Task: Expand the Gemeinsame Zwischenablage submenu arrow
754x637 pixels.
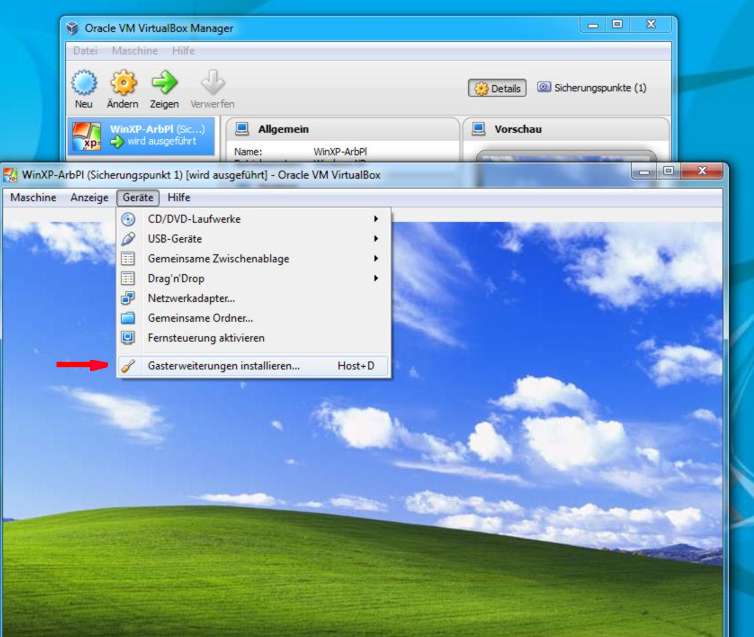Action: (x=376, y=258)
